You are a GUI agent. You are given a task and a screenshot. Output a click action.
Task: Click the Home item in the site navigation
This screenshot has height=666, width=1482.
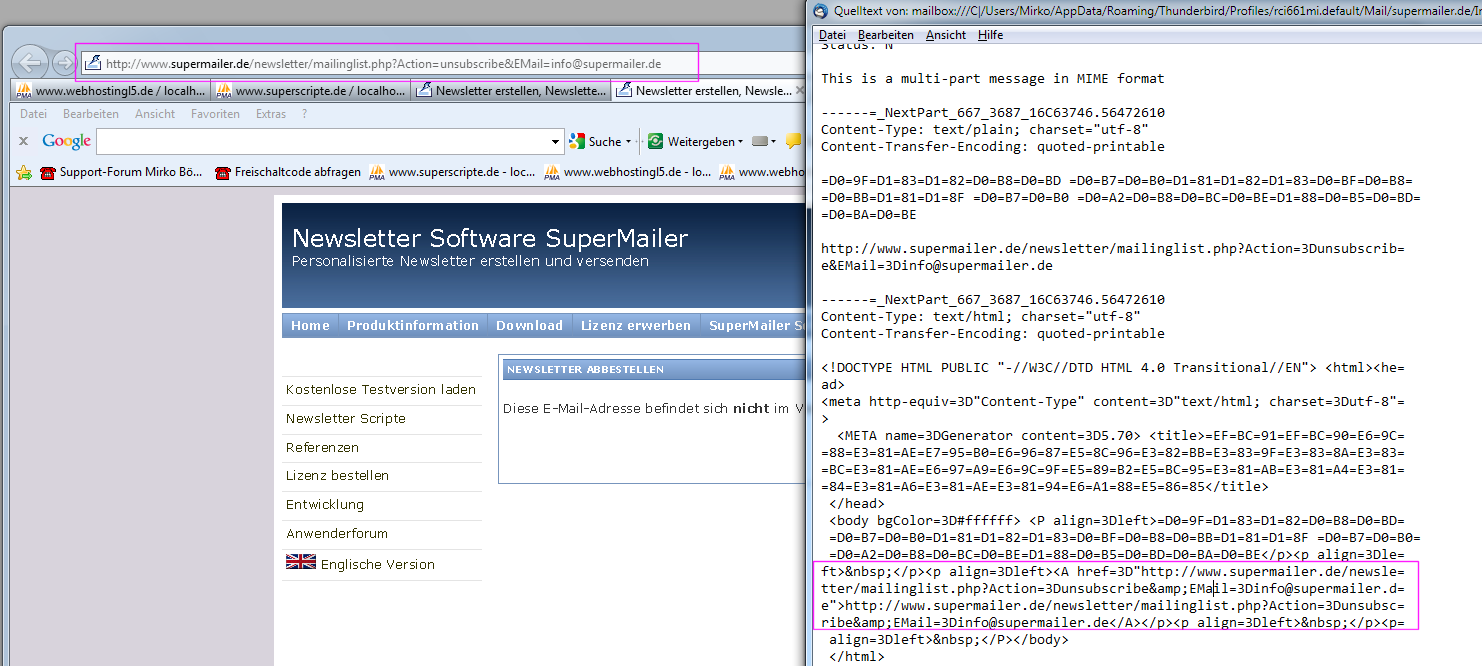click(310, 325)
